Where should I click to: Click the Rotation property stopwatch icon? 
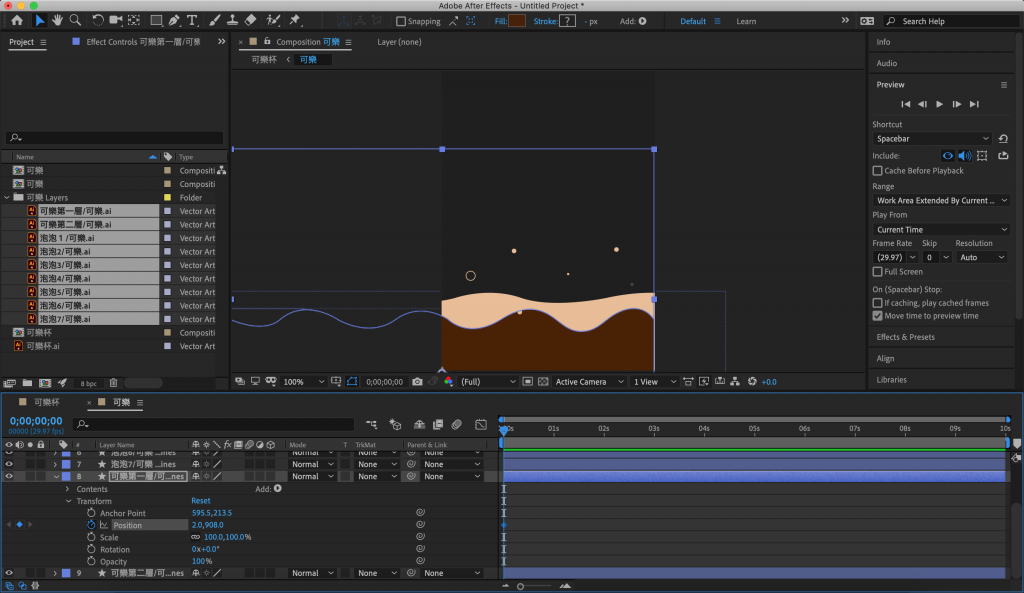click(x=91, y=549)
